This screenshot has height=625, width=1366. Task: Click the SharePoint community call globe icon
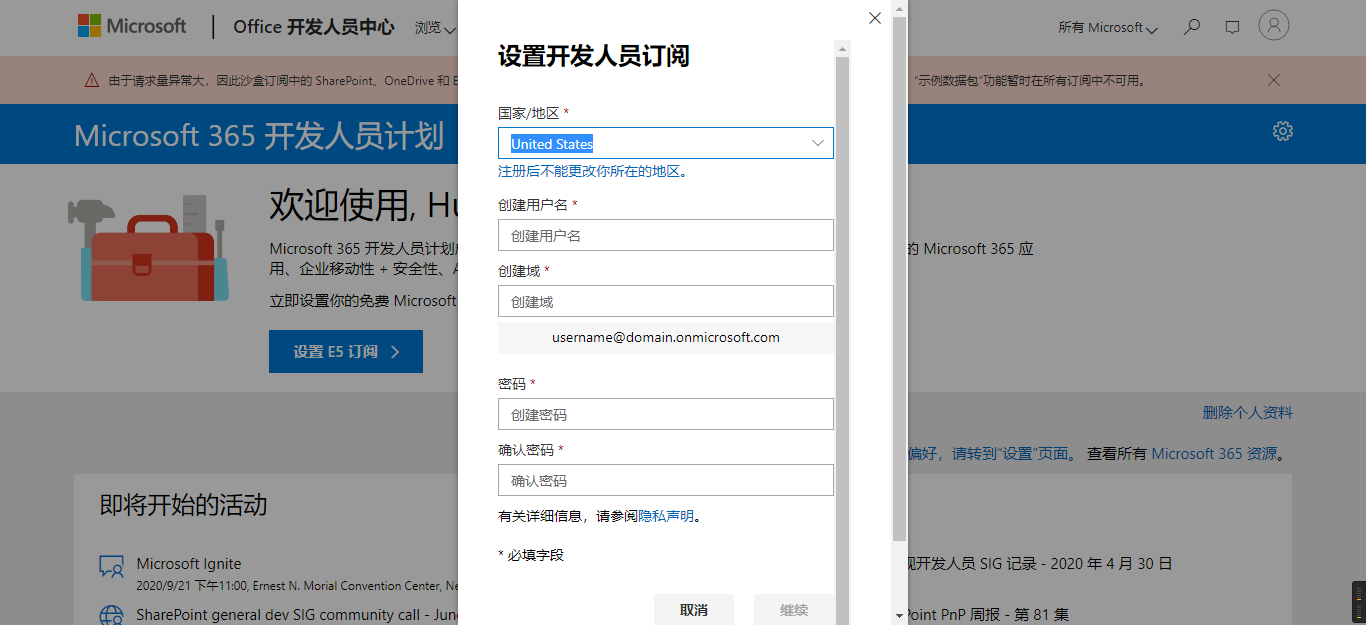[112, 614]
